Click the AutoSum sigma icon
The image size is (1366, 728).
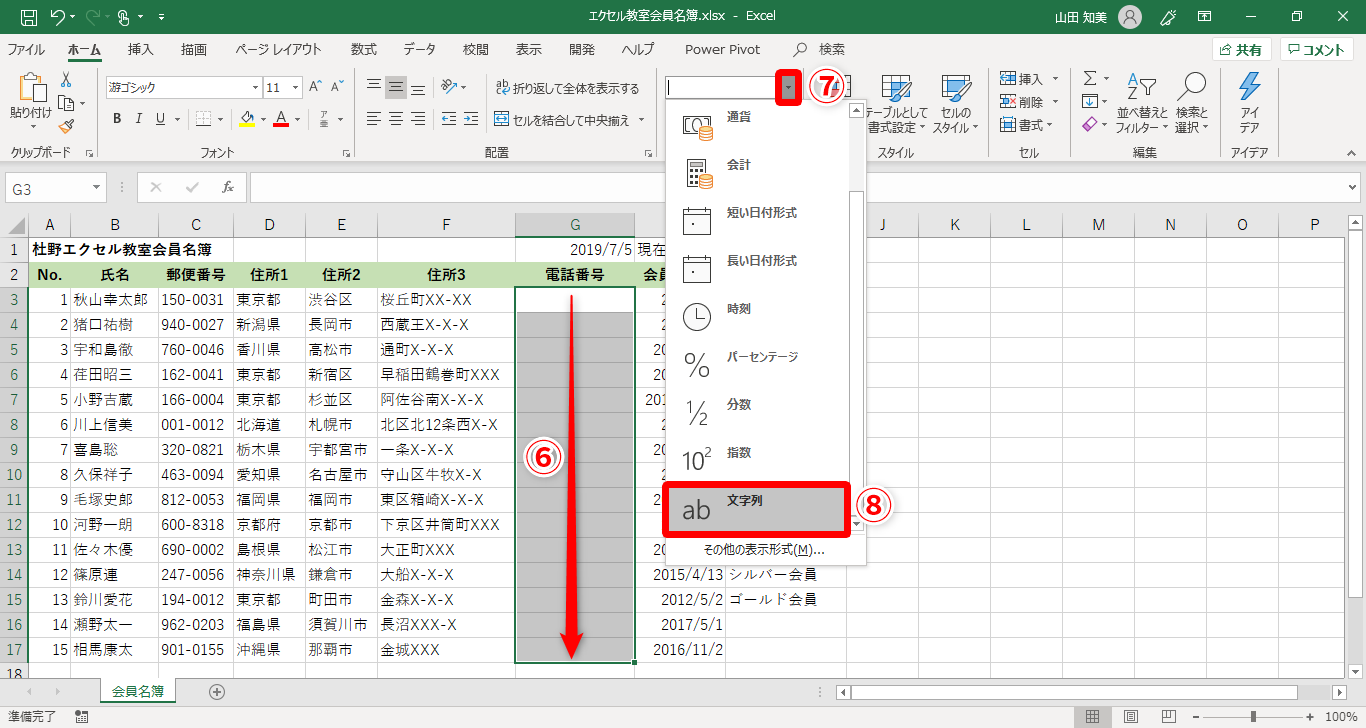(x=1090, y=78)
